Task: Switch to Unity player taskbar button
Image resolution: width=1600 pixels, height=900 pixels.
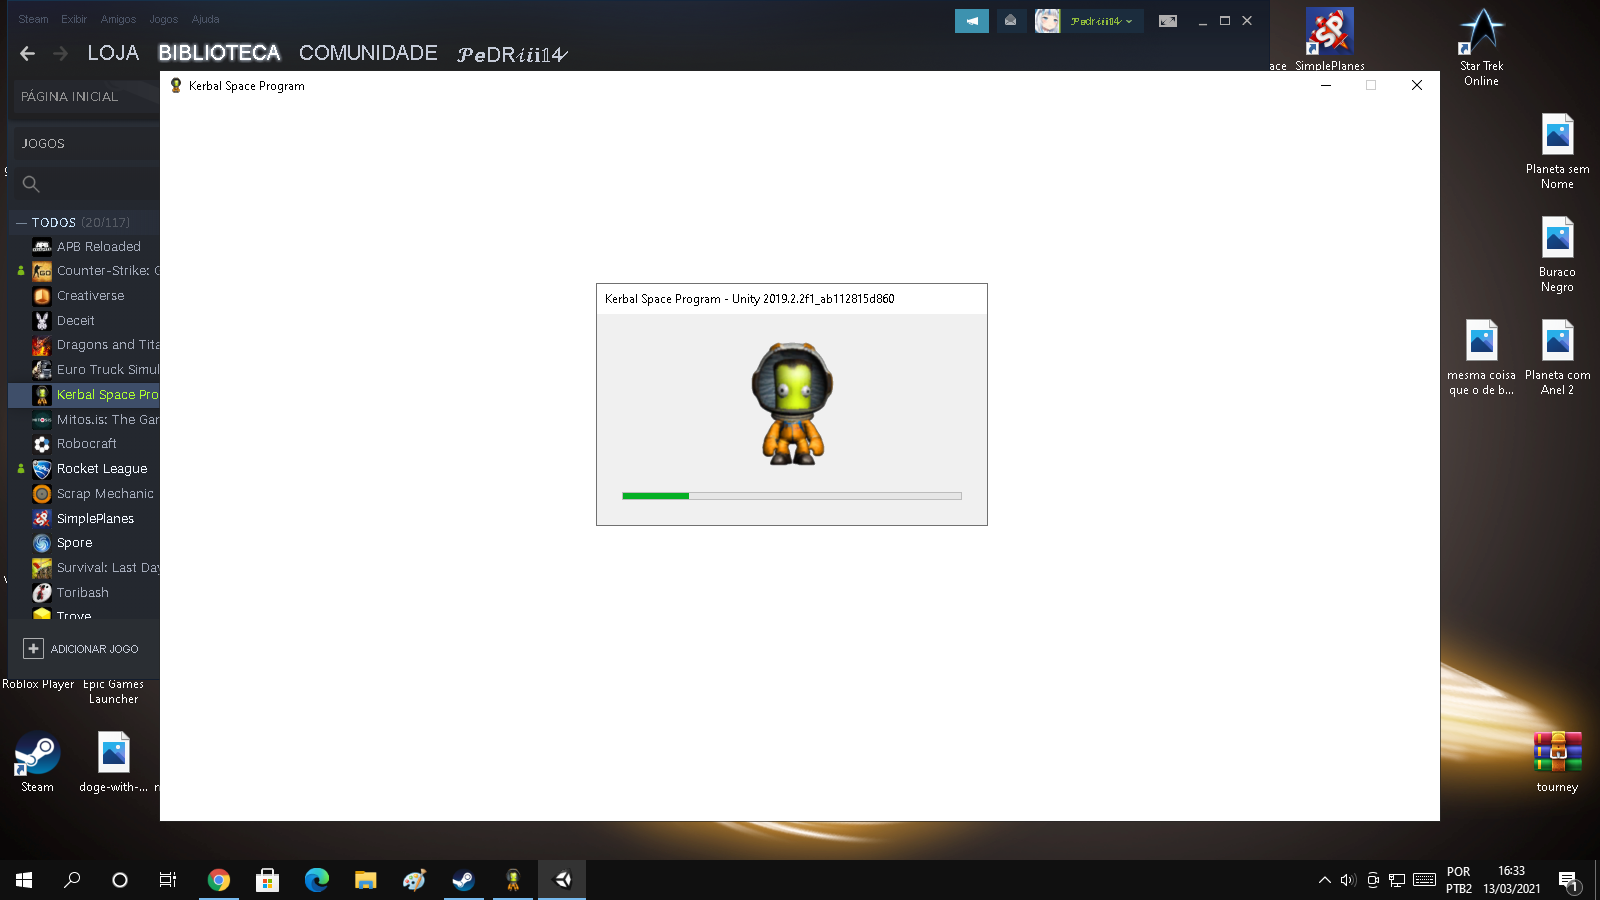Action: coord(562,880)
